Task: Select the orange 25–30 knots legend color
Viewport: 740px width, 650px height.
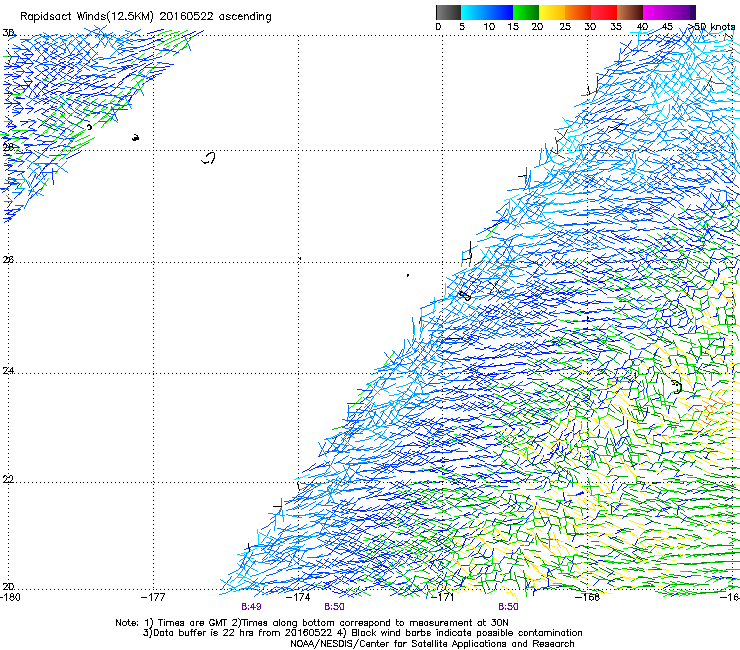Action: point(578,12)
